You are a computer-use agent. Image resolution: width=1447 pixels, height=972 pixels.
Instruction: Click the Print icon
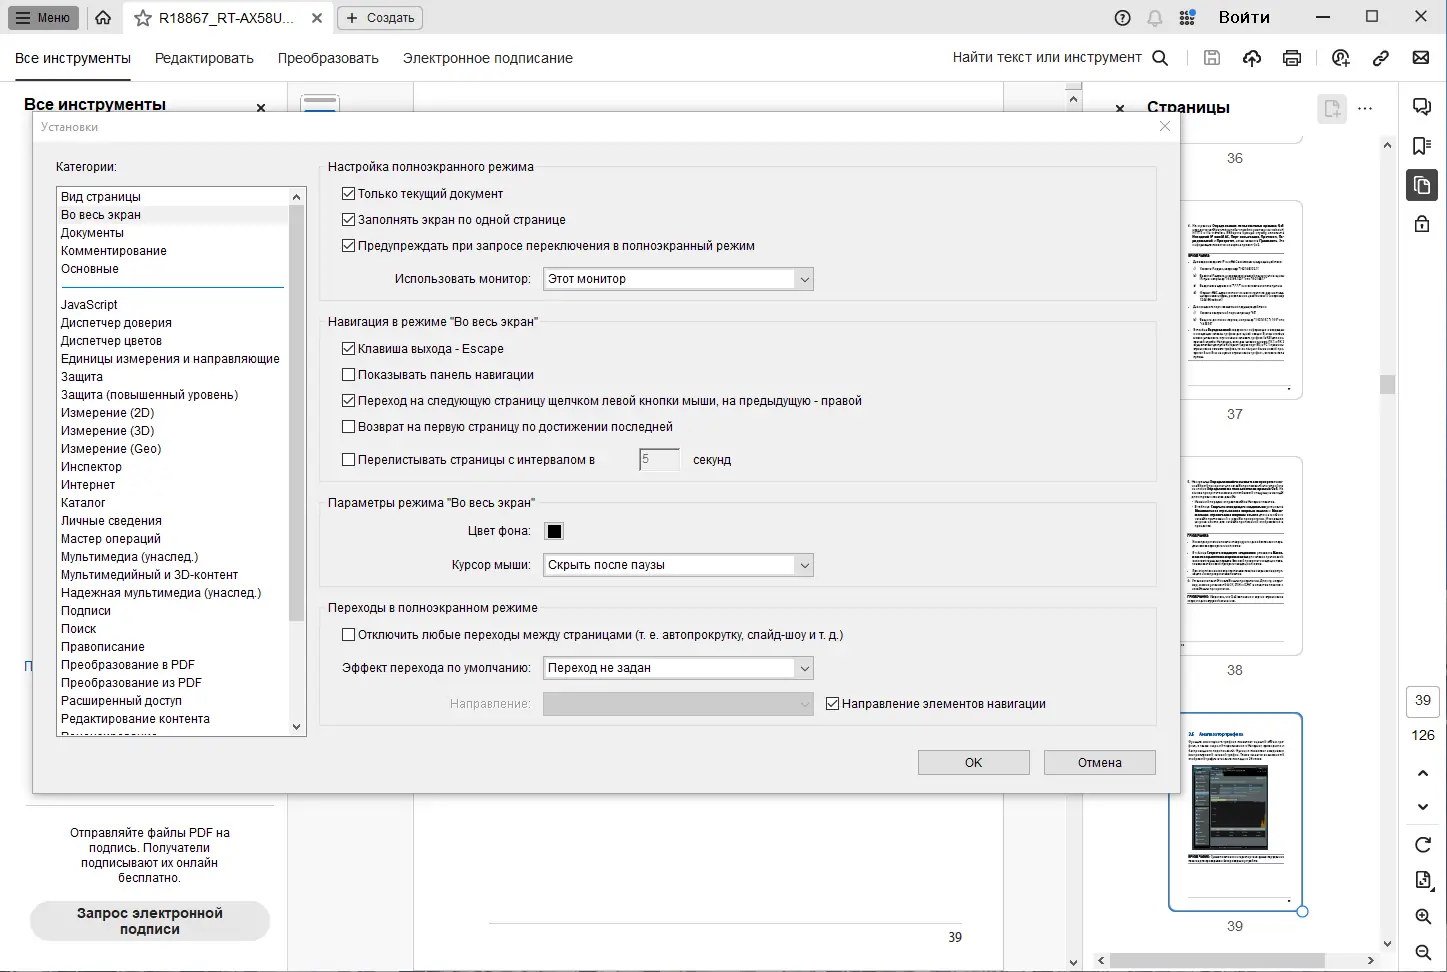1292,58
